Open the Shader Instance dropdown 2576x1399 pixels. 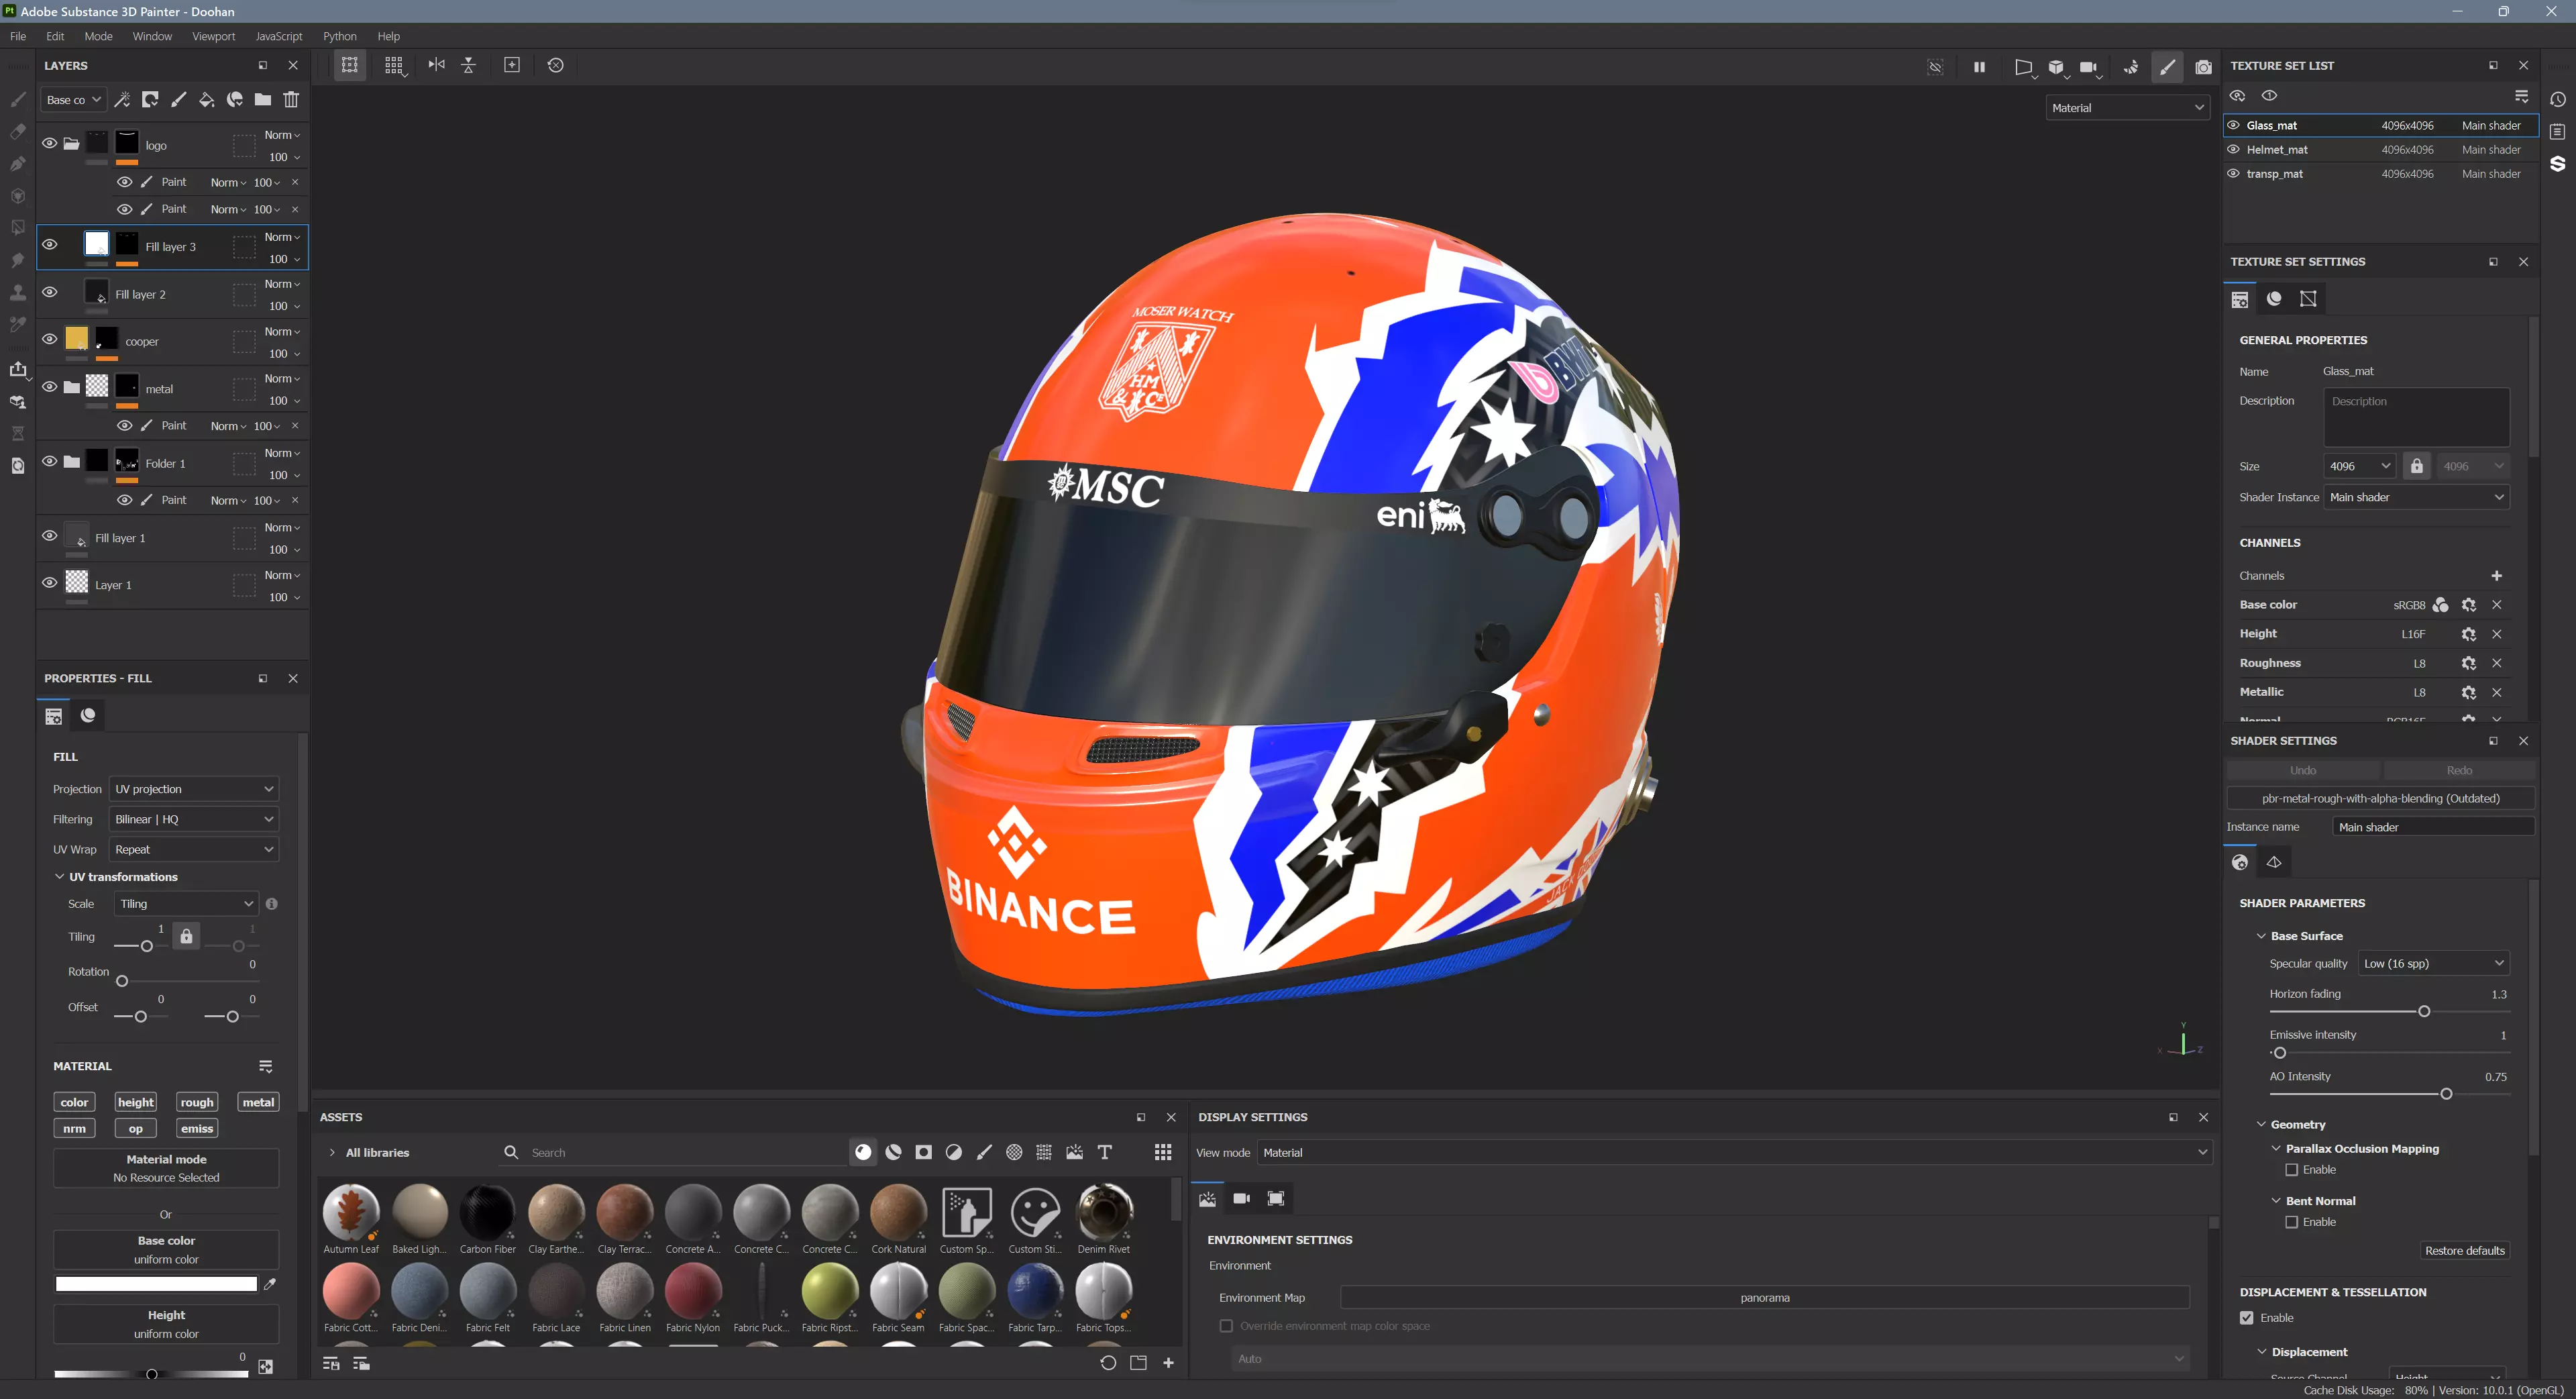(2416, 497)
